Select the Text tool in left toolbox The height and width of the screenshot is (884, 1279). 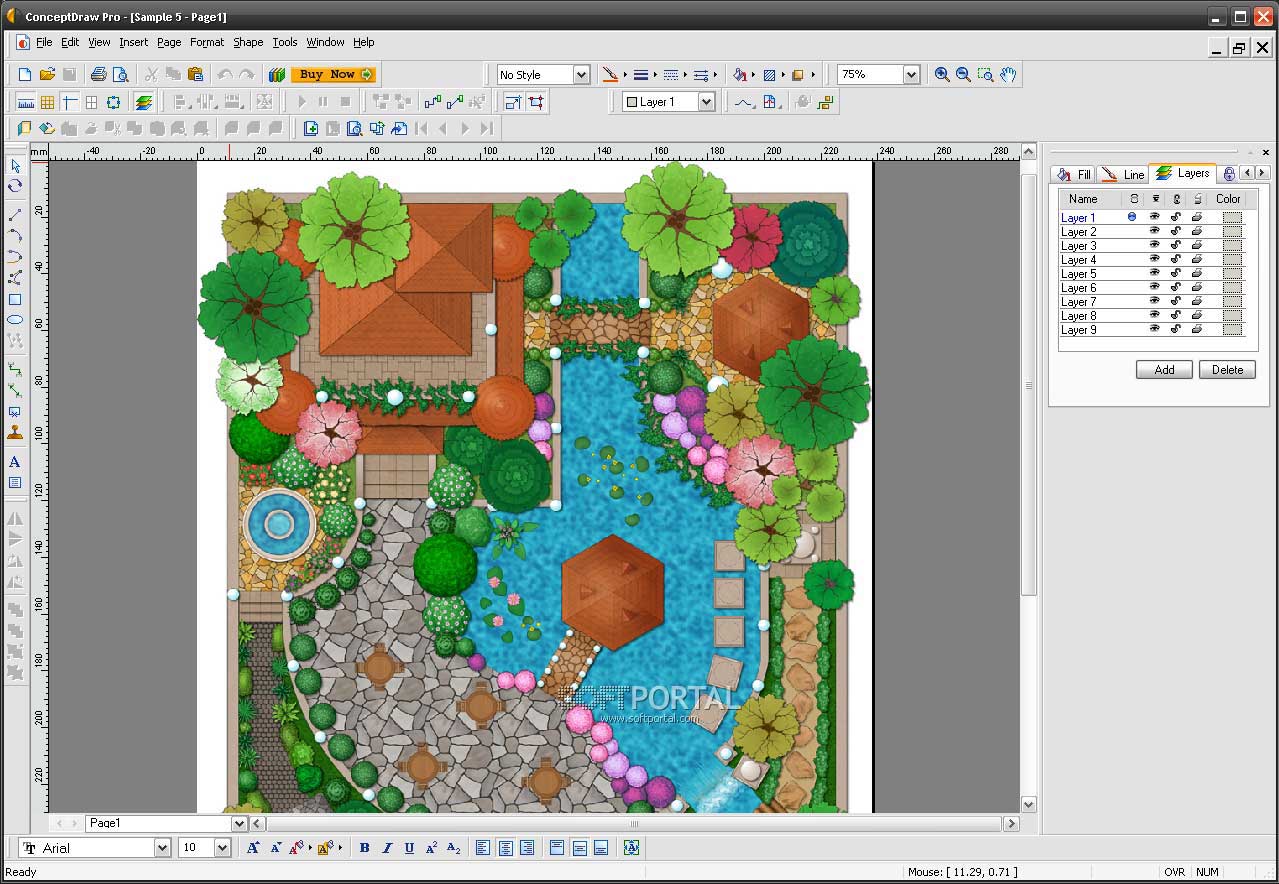(x=15, y=462)
